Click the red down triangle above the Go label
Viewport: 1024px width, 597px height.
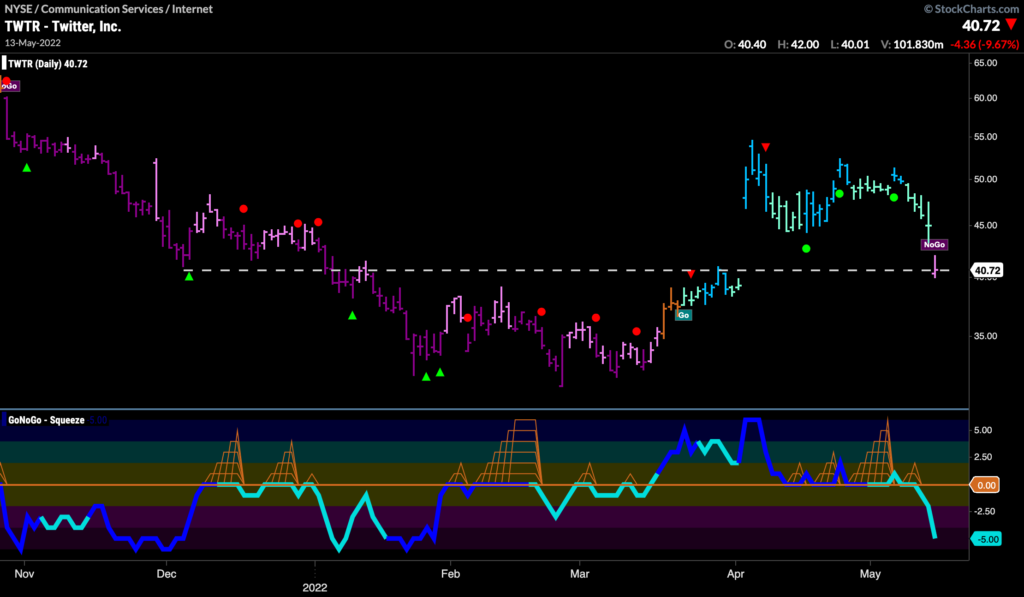pos(692,274)
